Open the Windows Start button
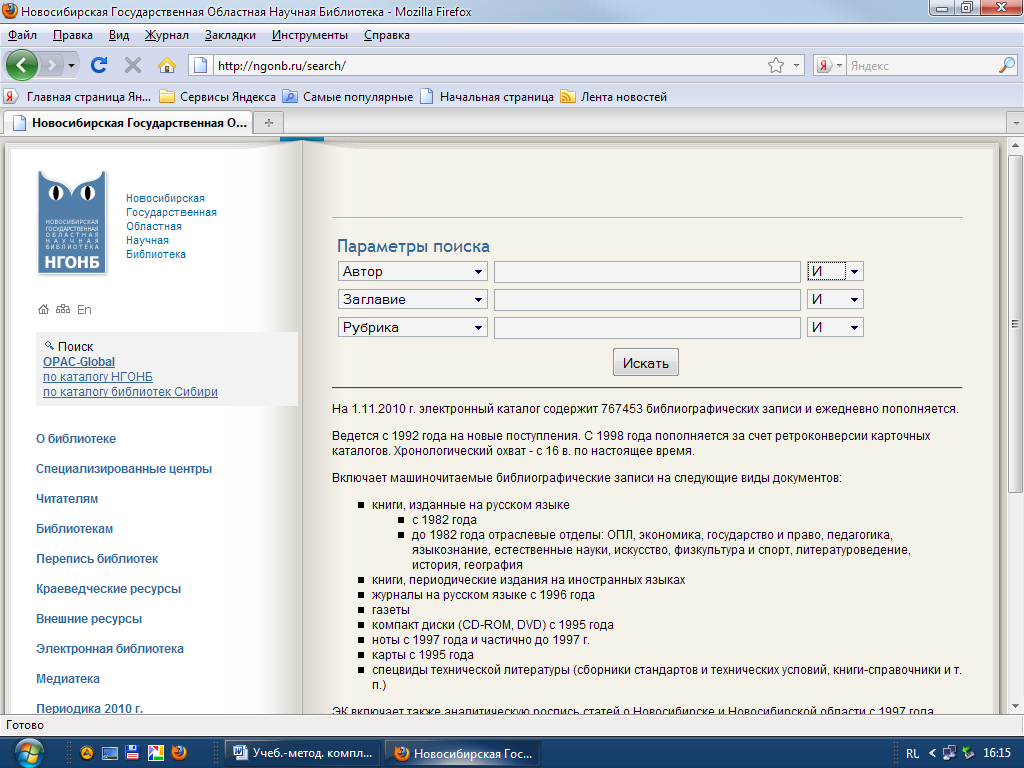Screen dimensions: 1024x768 (29, 752)
